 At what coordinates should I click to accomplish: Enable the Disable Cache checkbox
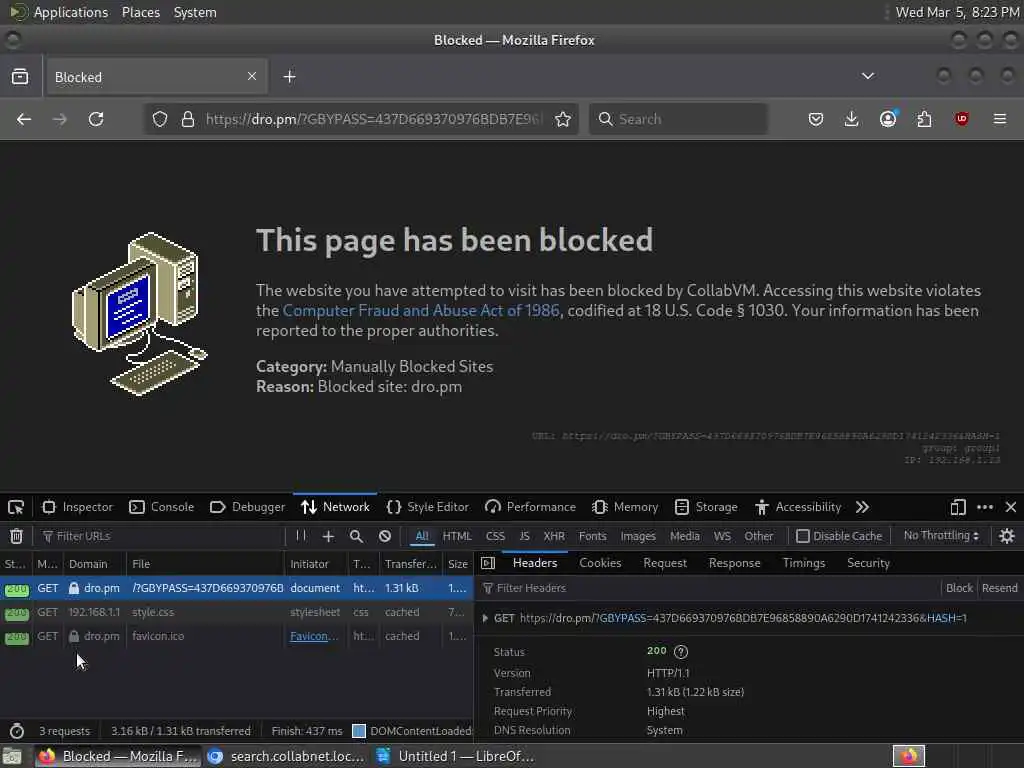click(803, 536)
